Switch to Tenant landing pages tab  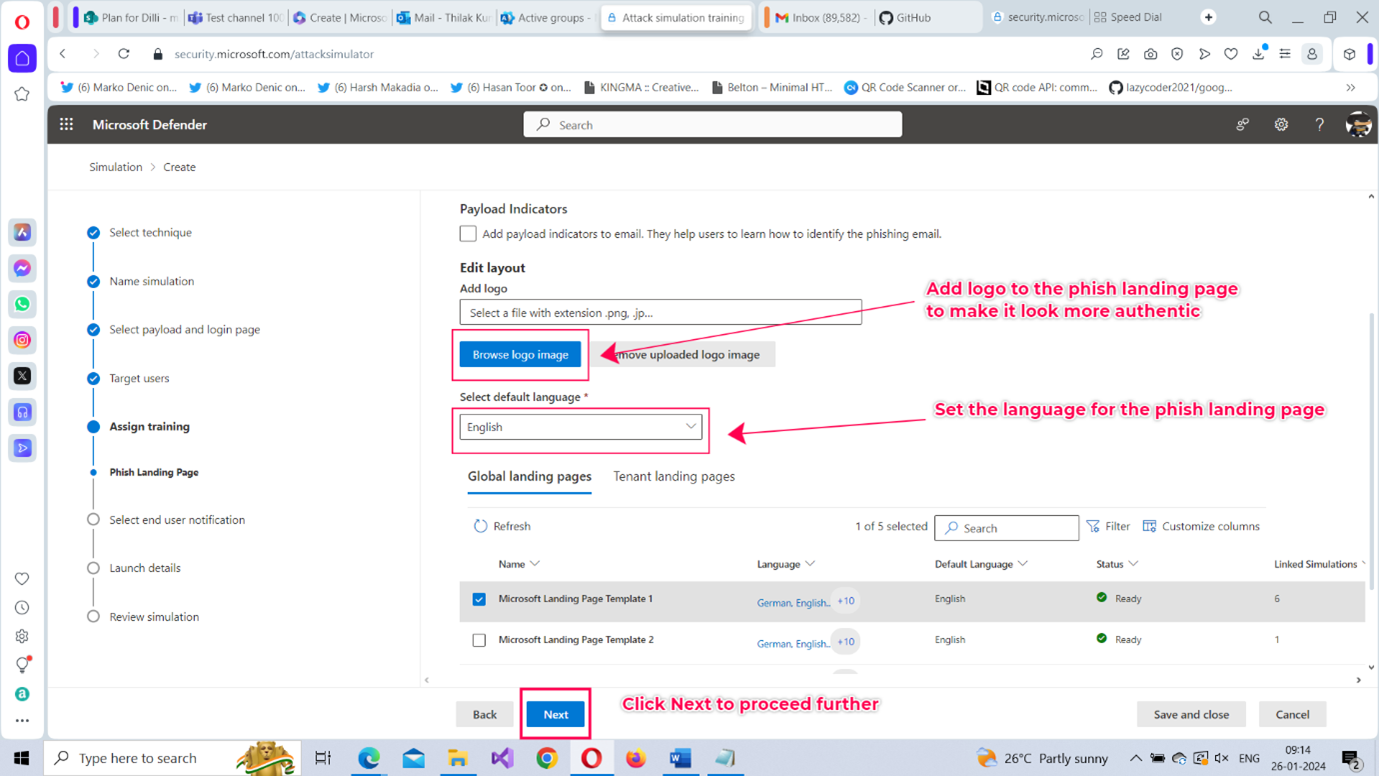[x=674, y=477]
